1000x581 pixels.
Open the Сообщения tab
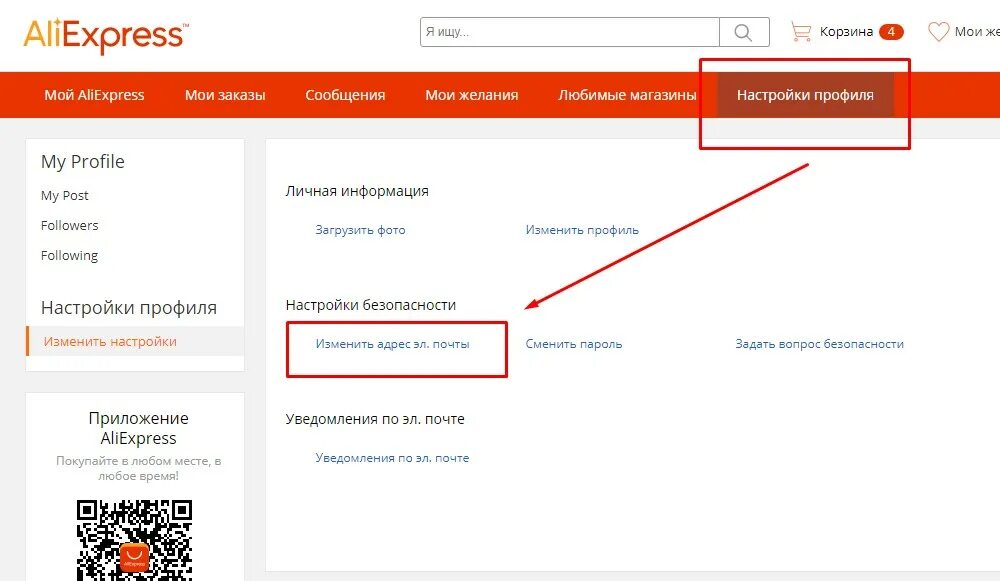(x=345, y=95)
